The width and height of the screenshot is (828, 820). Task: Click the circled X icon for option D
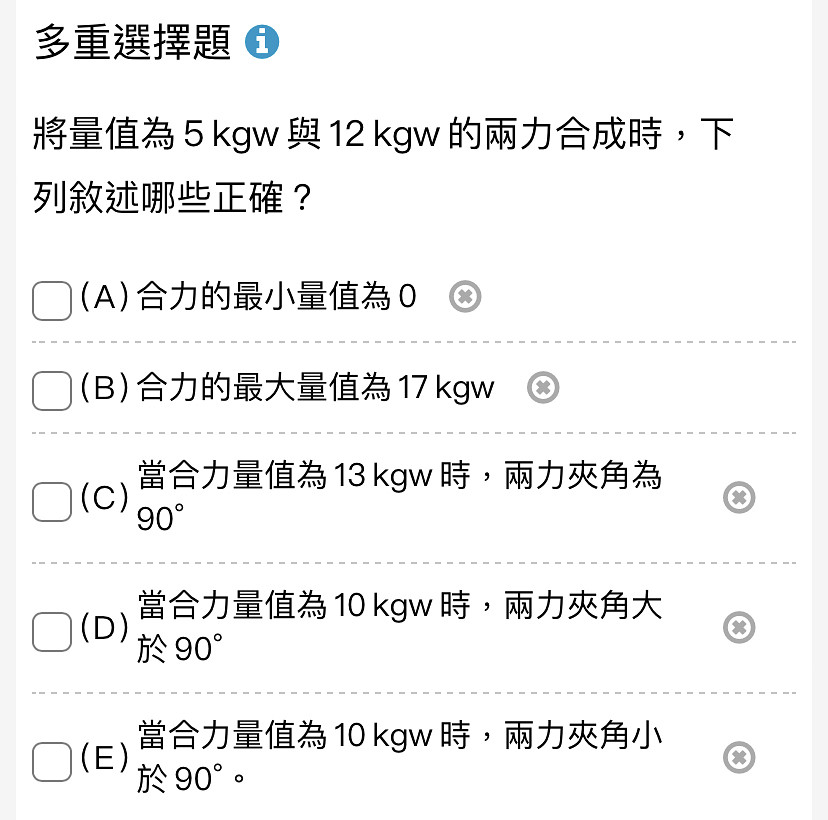coord(739,627)
